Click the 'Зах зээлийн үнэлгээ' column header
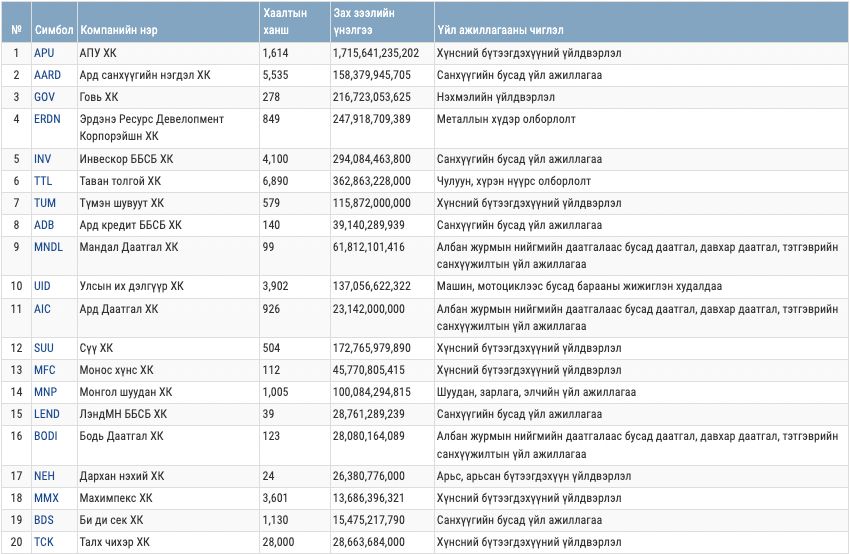Image resolution: width=850 pixels, height=554 pixels. pos(369,21)
